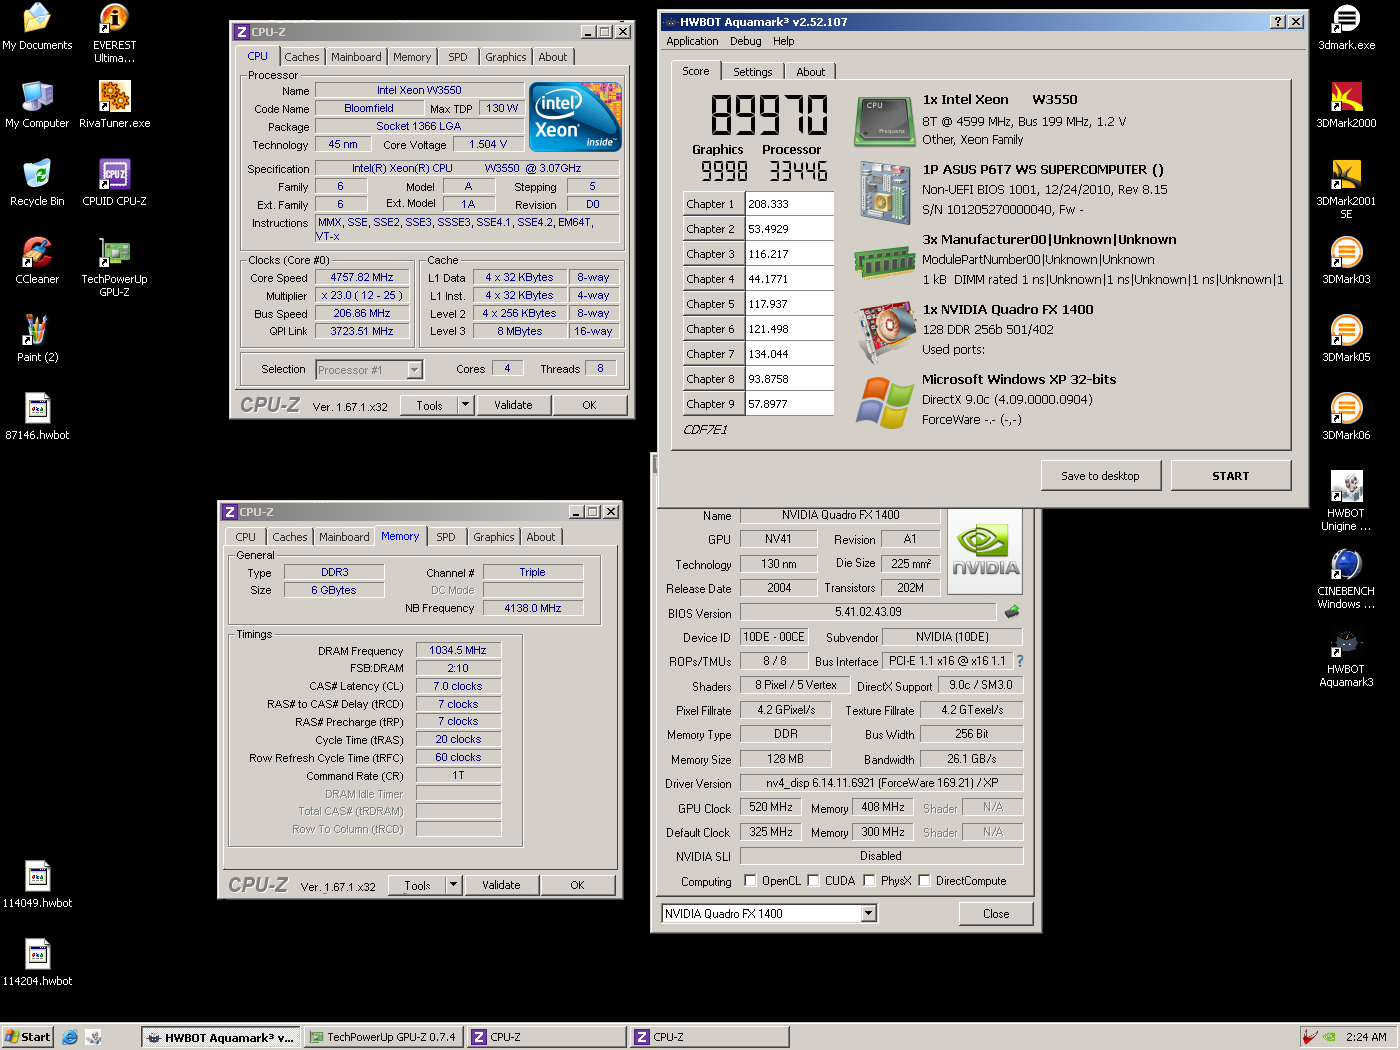Switch to About tab in Aquamark
Screen dimensions: 1400x1050
(811, 72)
